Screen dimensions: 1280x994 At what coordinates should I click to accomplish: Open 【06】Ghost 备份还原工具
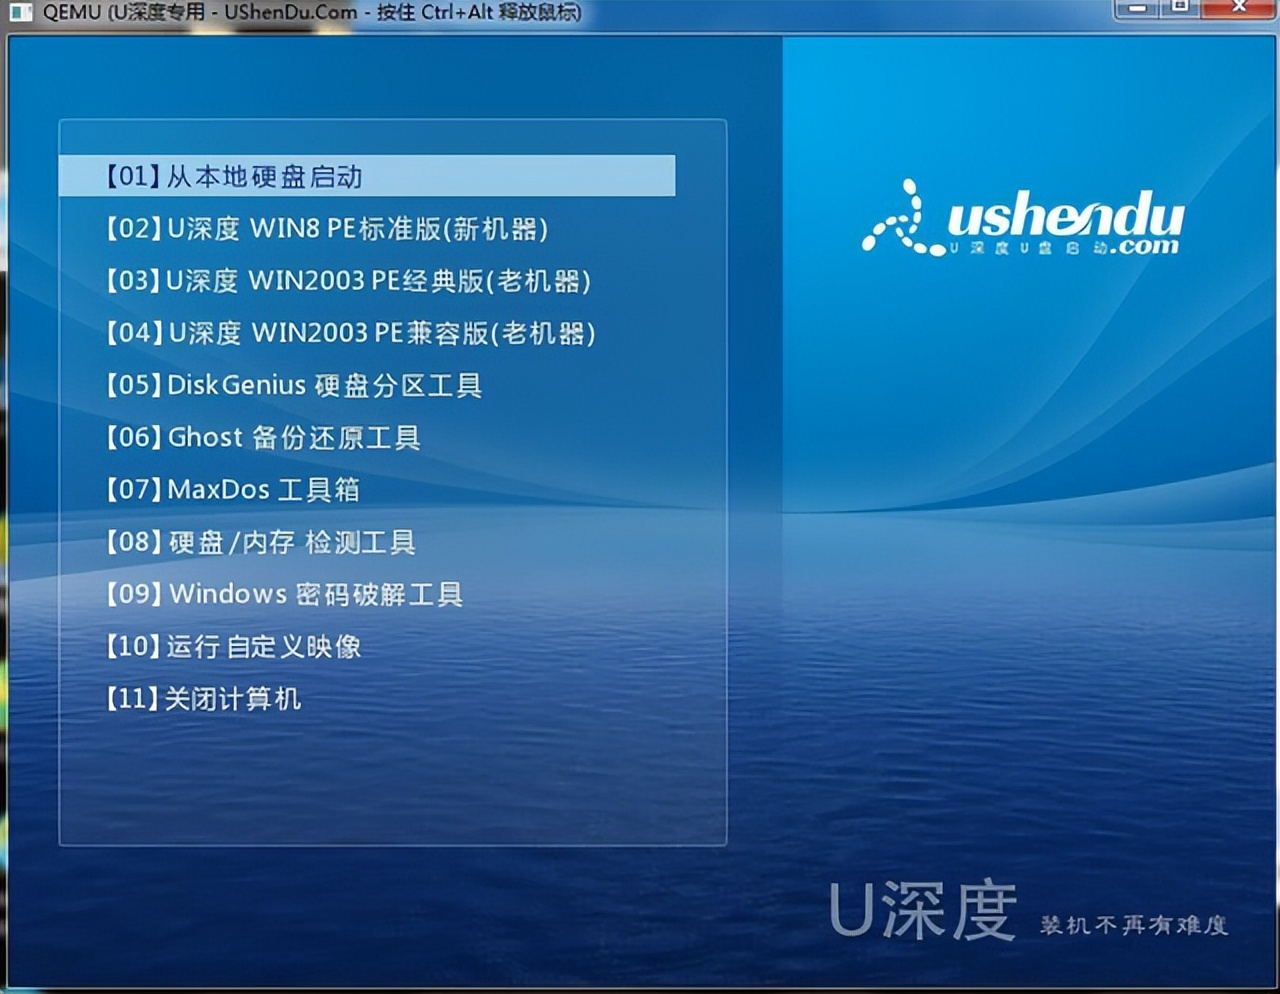coord(264,437)
